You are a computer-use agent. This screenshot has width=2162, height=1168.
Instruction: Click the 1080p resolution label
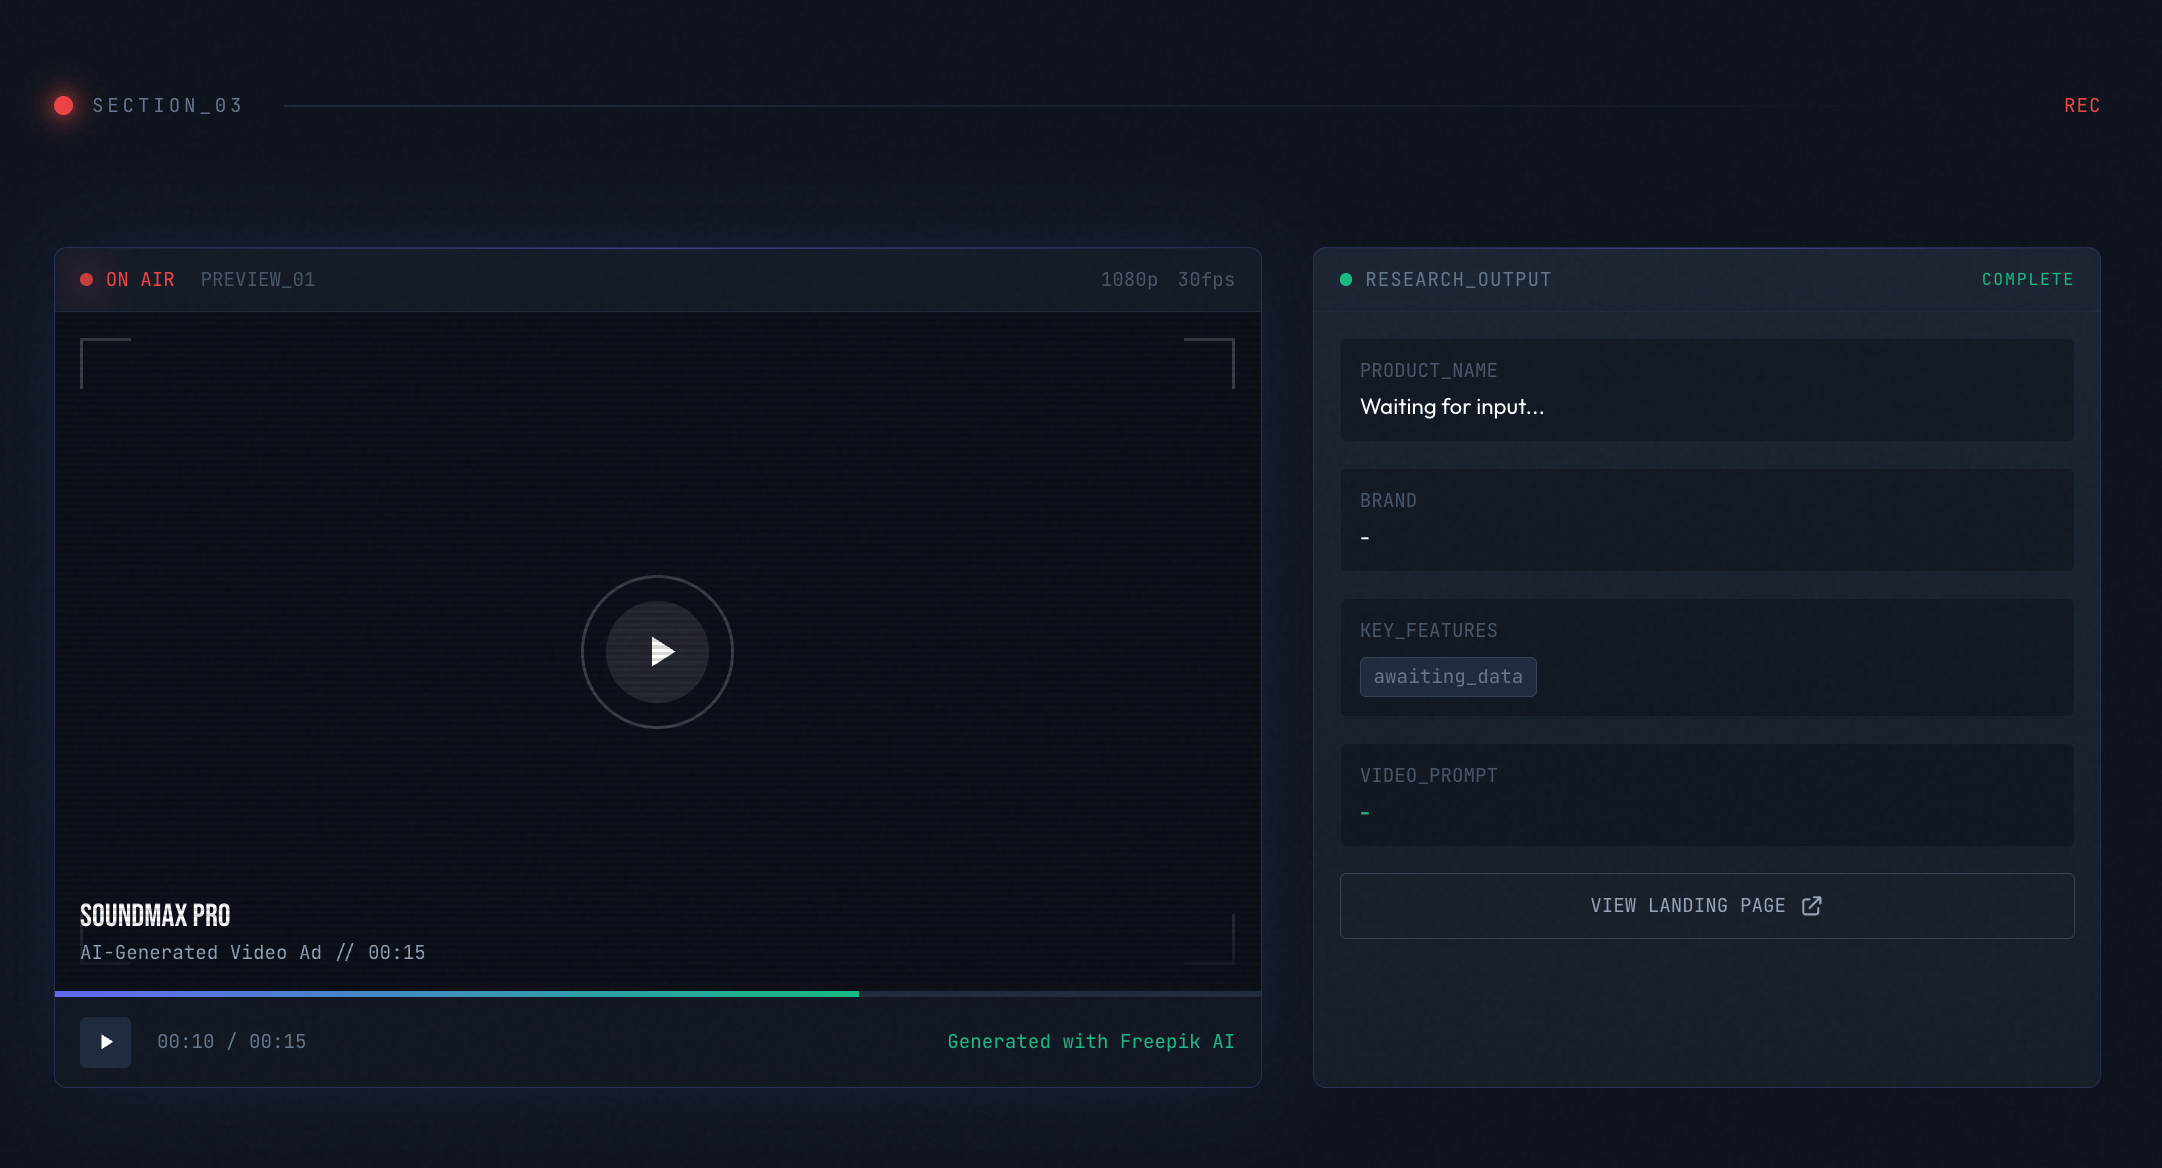1129,280
